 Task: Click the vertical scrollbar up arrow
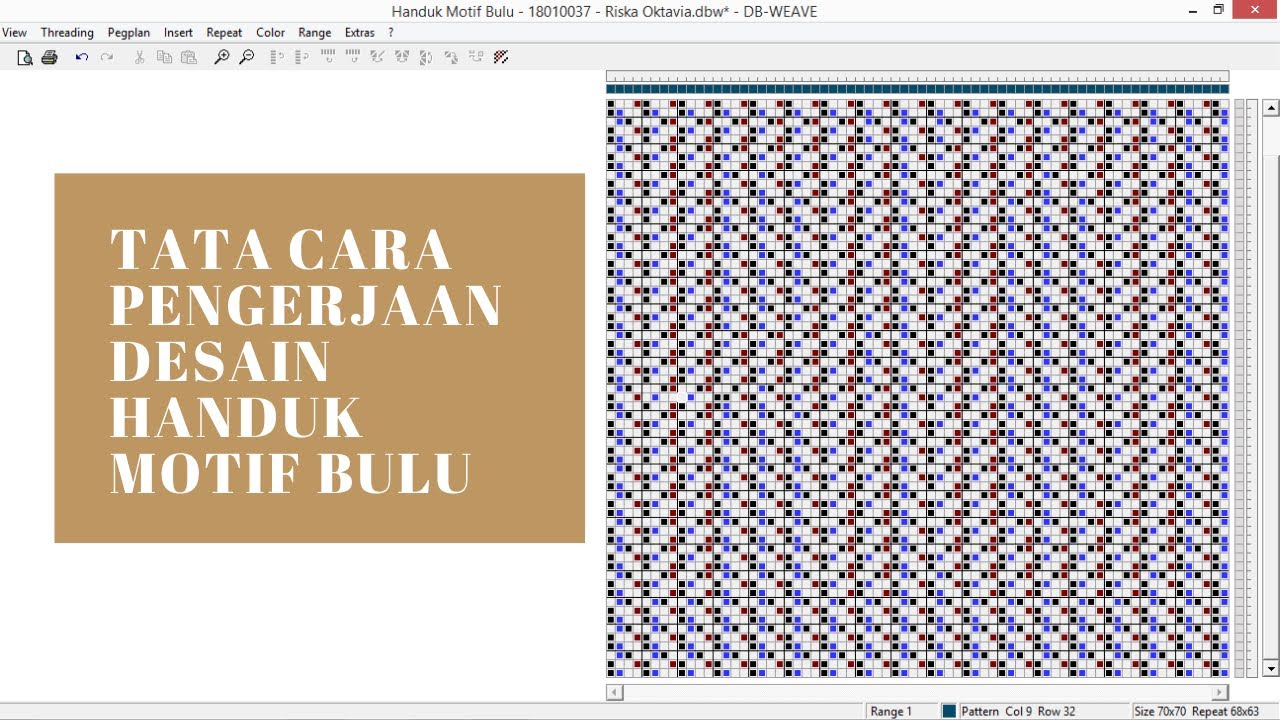coord(1271,108)
